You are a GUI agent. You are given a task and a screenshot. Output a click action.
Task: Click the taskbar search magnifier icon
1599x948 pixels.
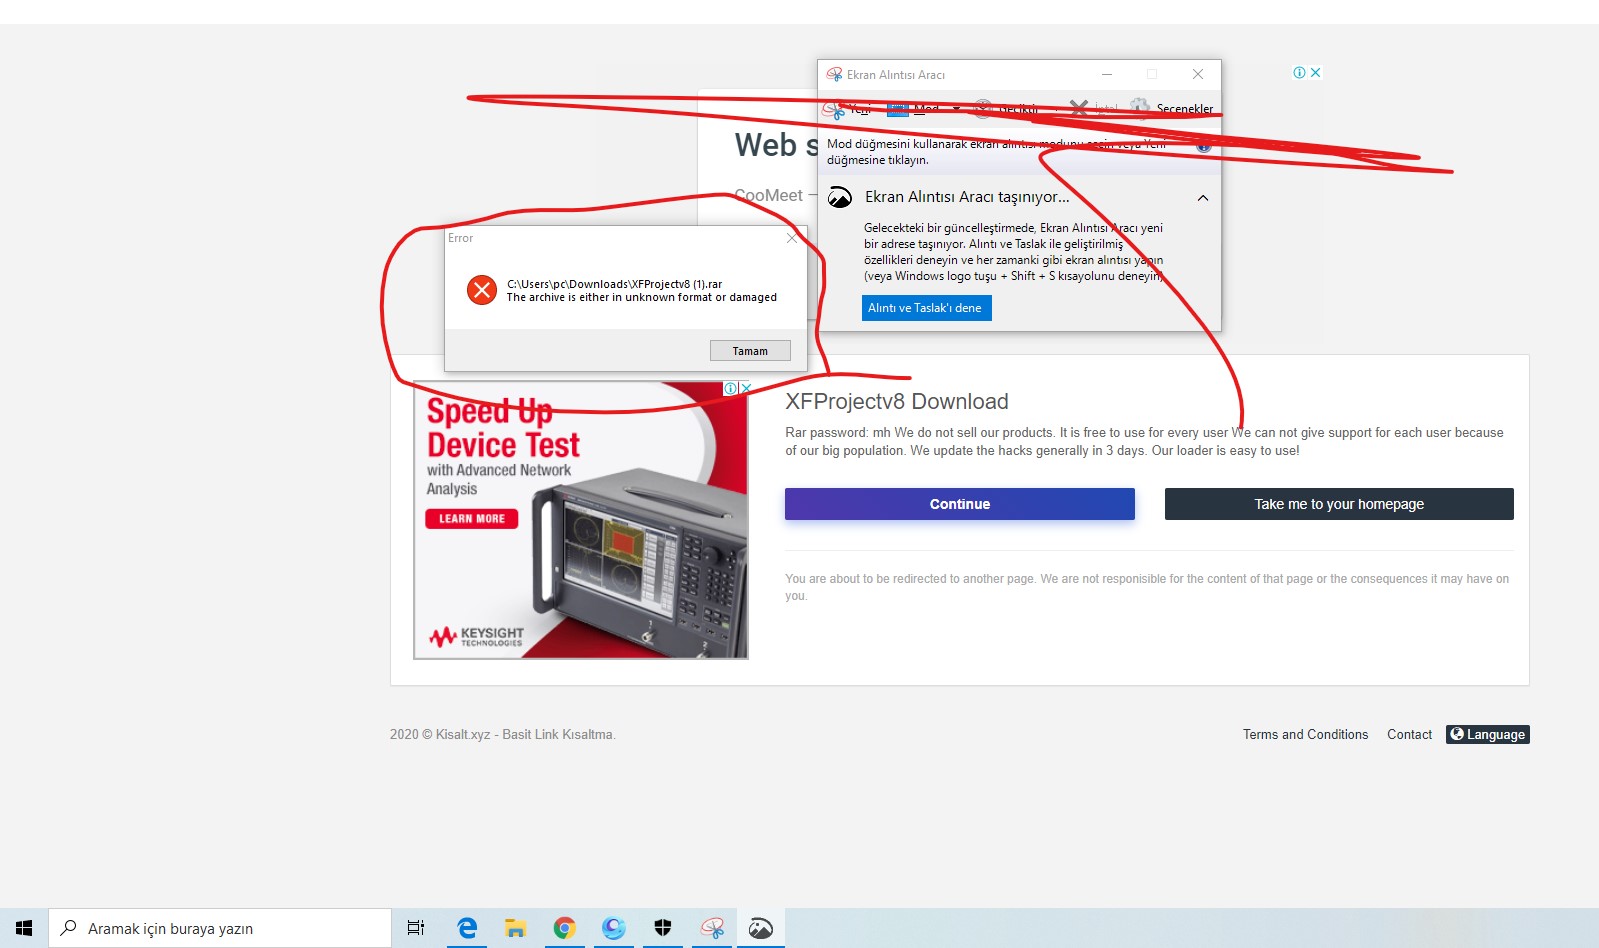69,928
